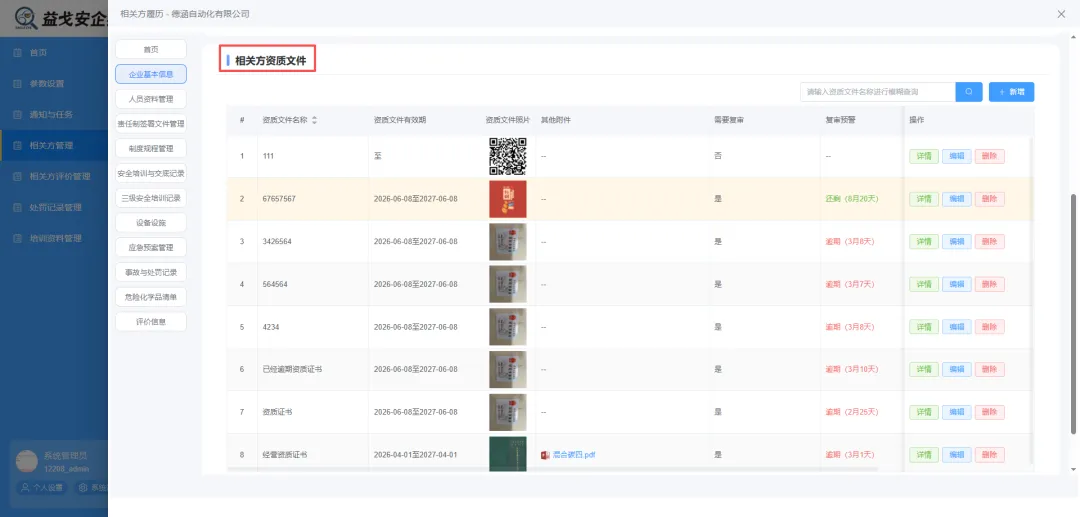
Task: Focus the 资质文件名称 search field
Action: click(878, 92)
